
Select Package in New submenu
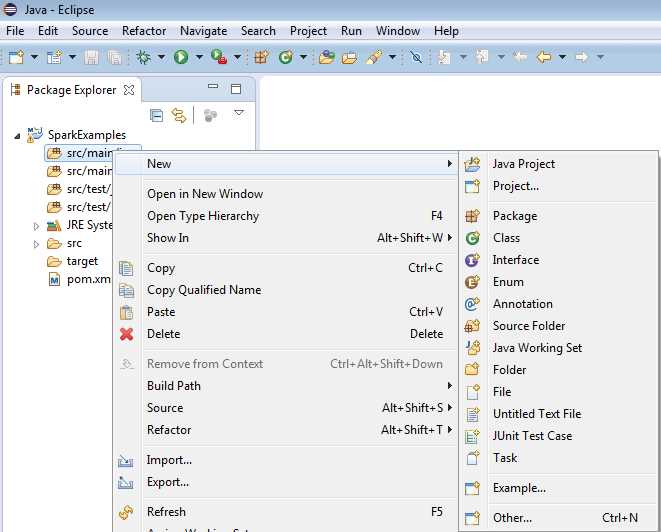coord(559,216)
